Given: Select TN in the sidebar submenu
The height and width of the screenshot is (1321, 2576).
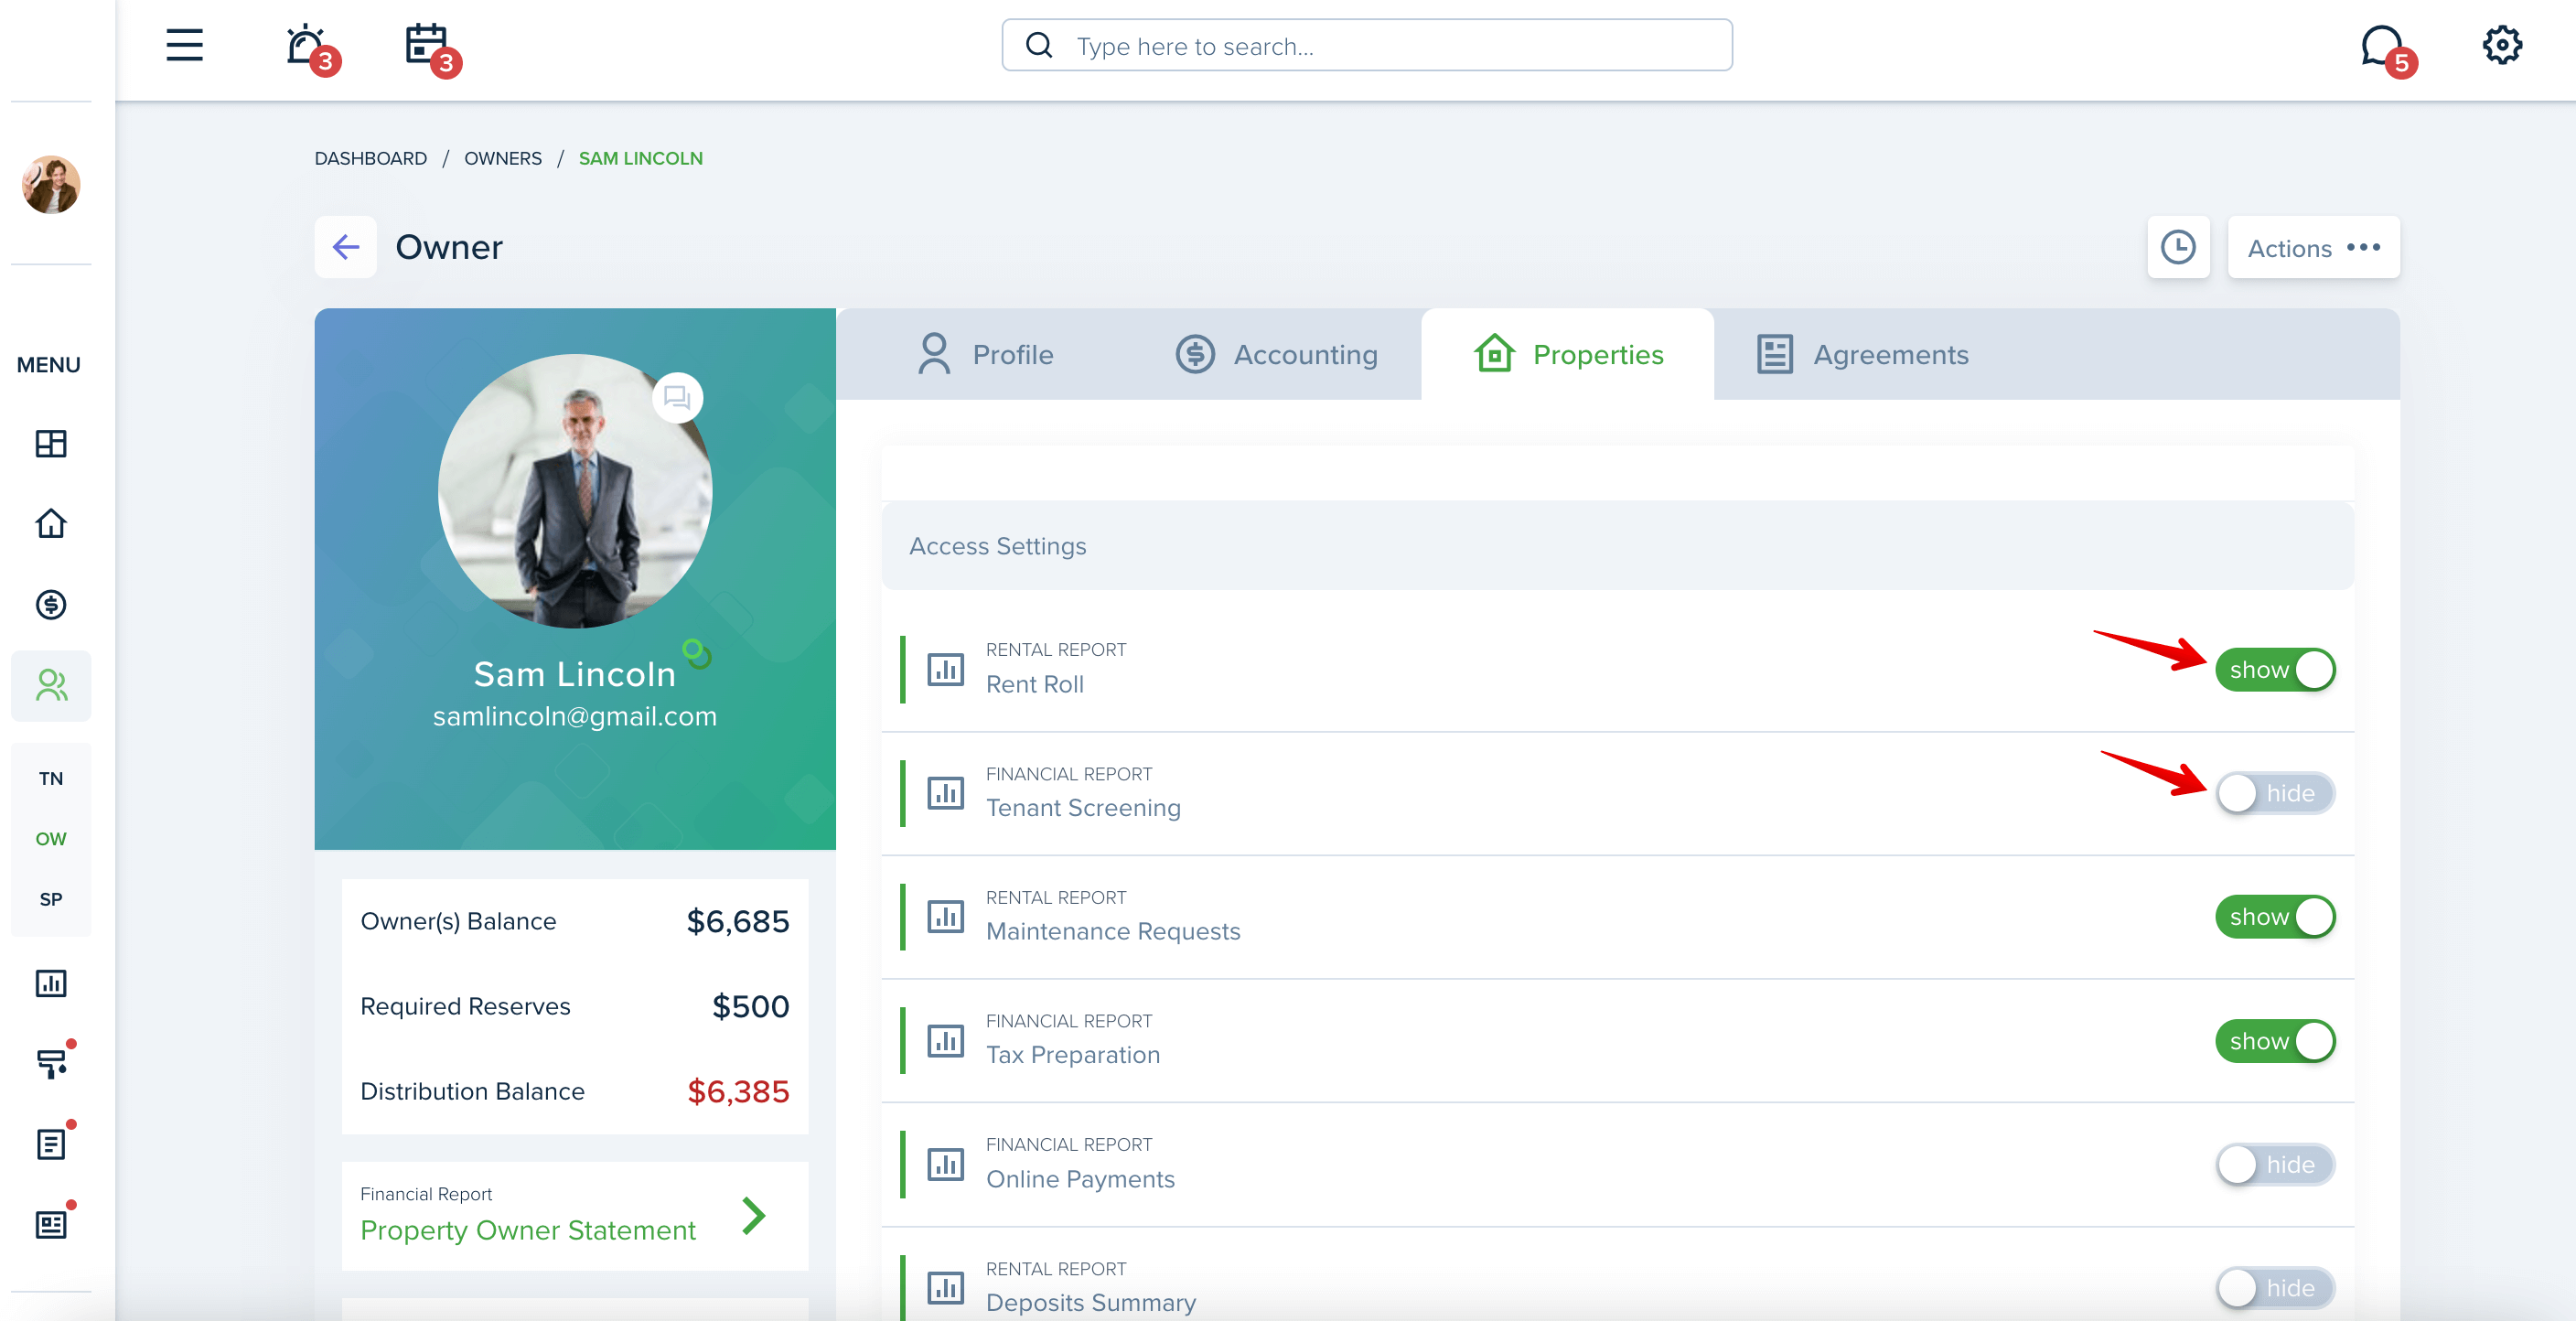Looking at the screenshot, I should tap(51, 779).
